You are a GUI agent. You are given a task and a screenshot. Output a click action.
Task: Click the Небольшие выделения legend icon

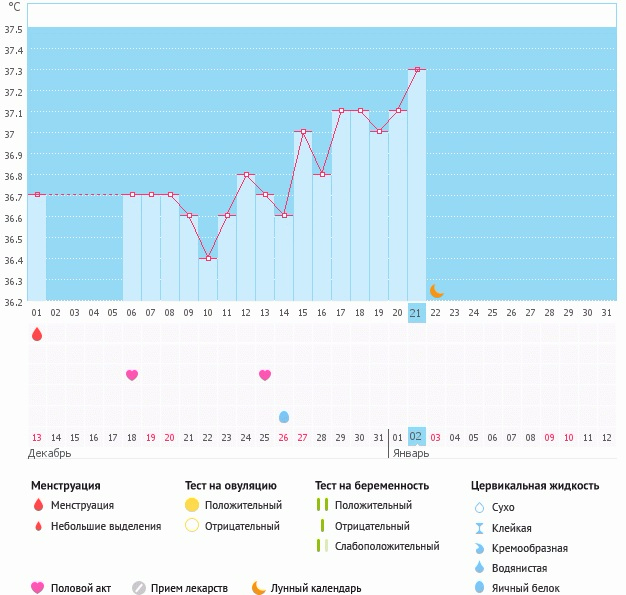(38, 527)
